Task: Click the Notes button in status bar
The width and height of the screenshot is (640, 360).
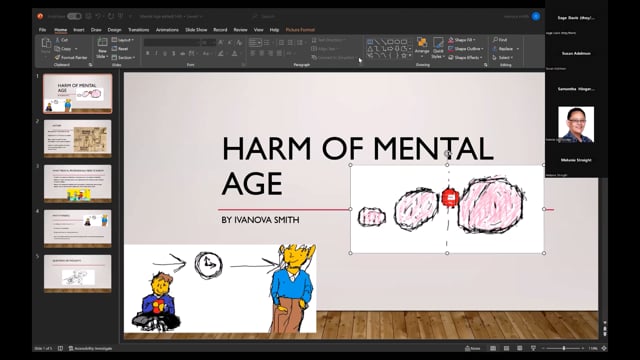Action: point(472,348)
